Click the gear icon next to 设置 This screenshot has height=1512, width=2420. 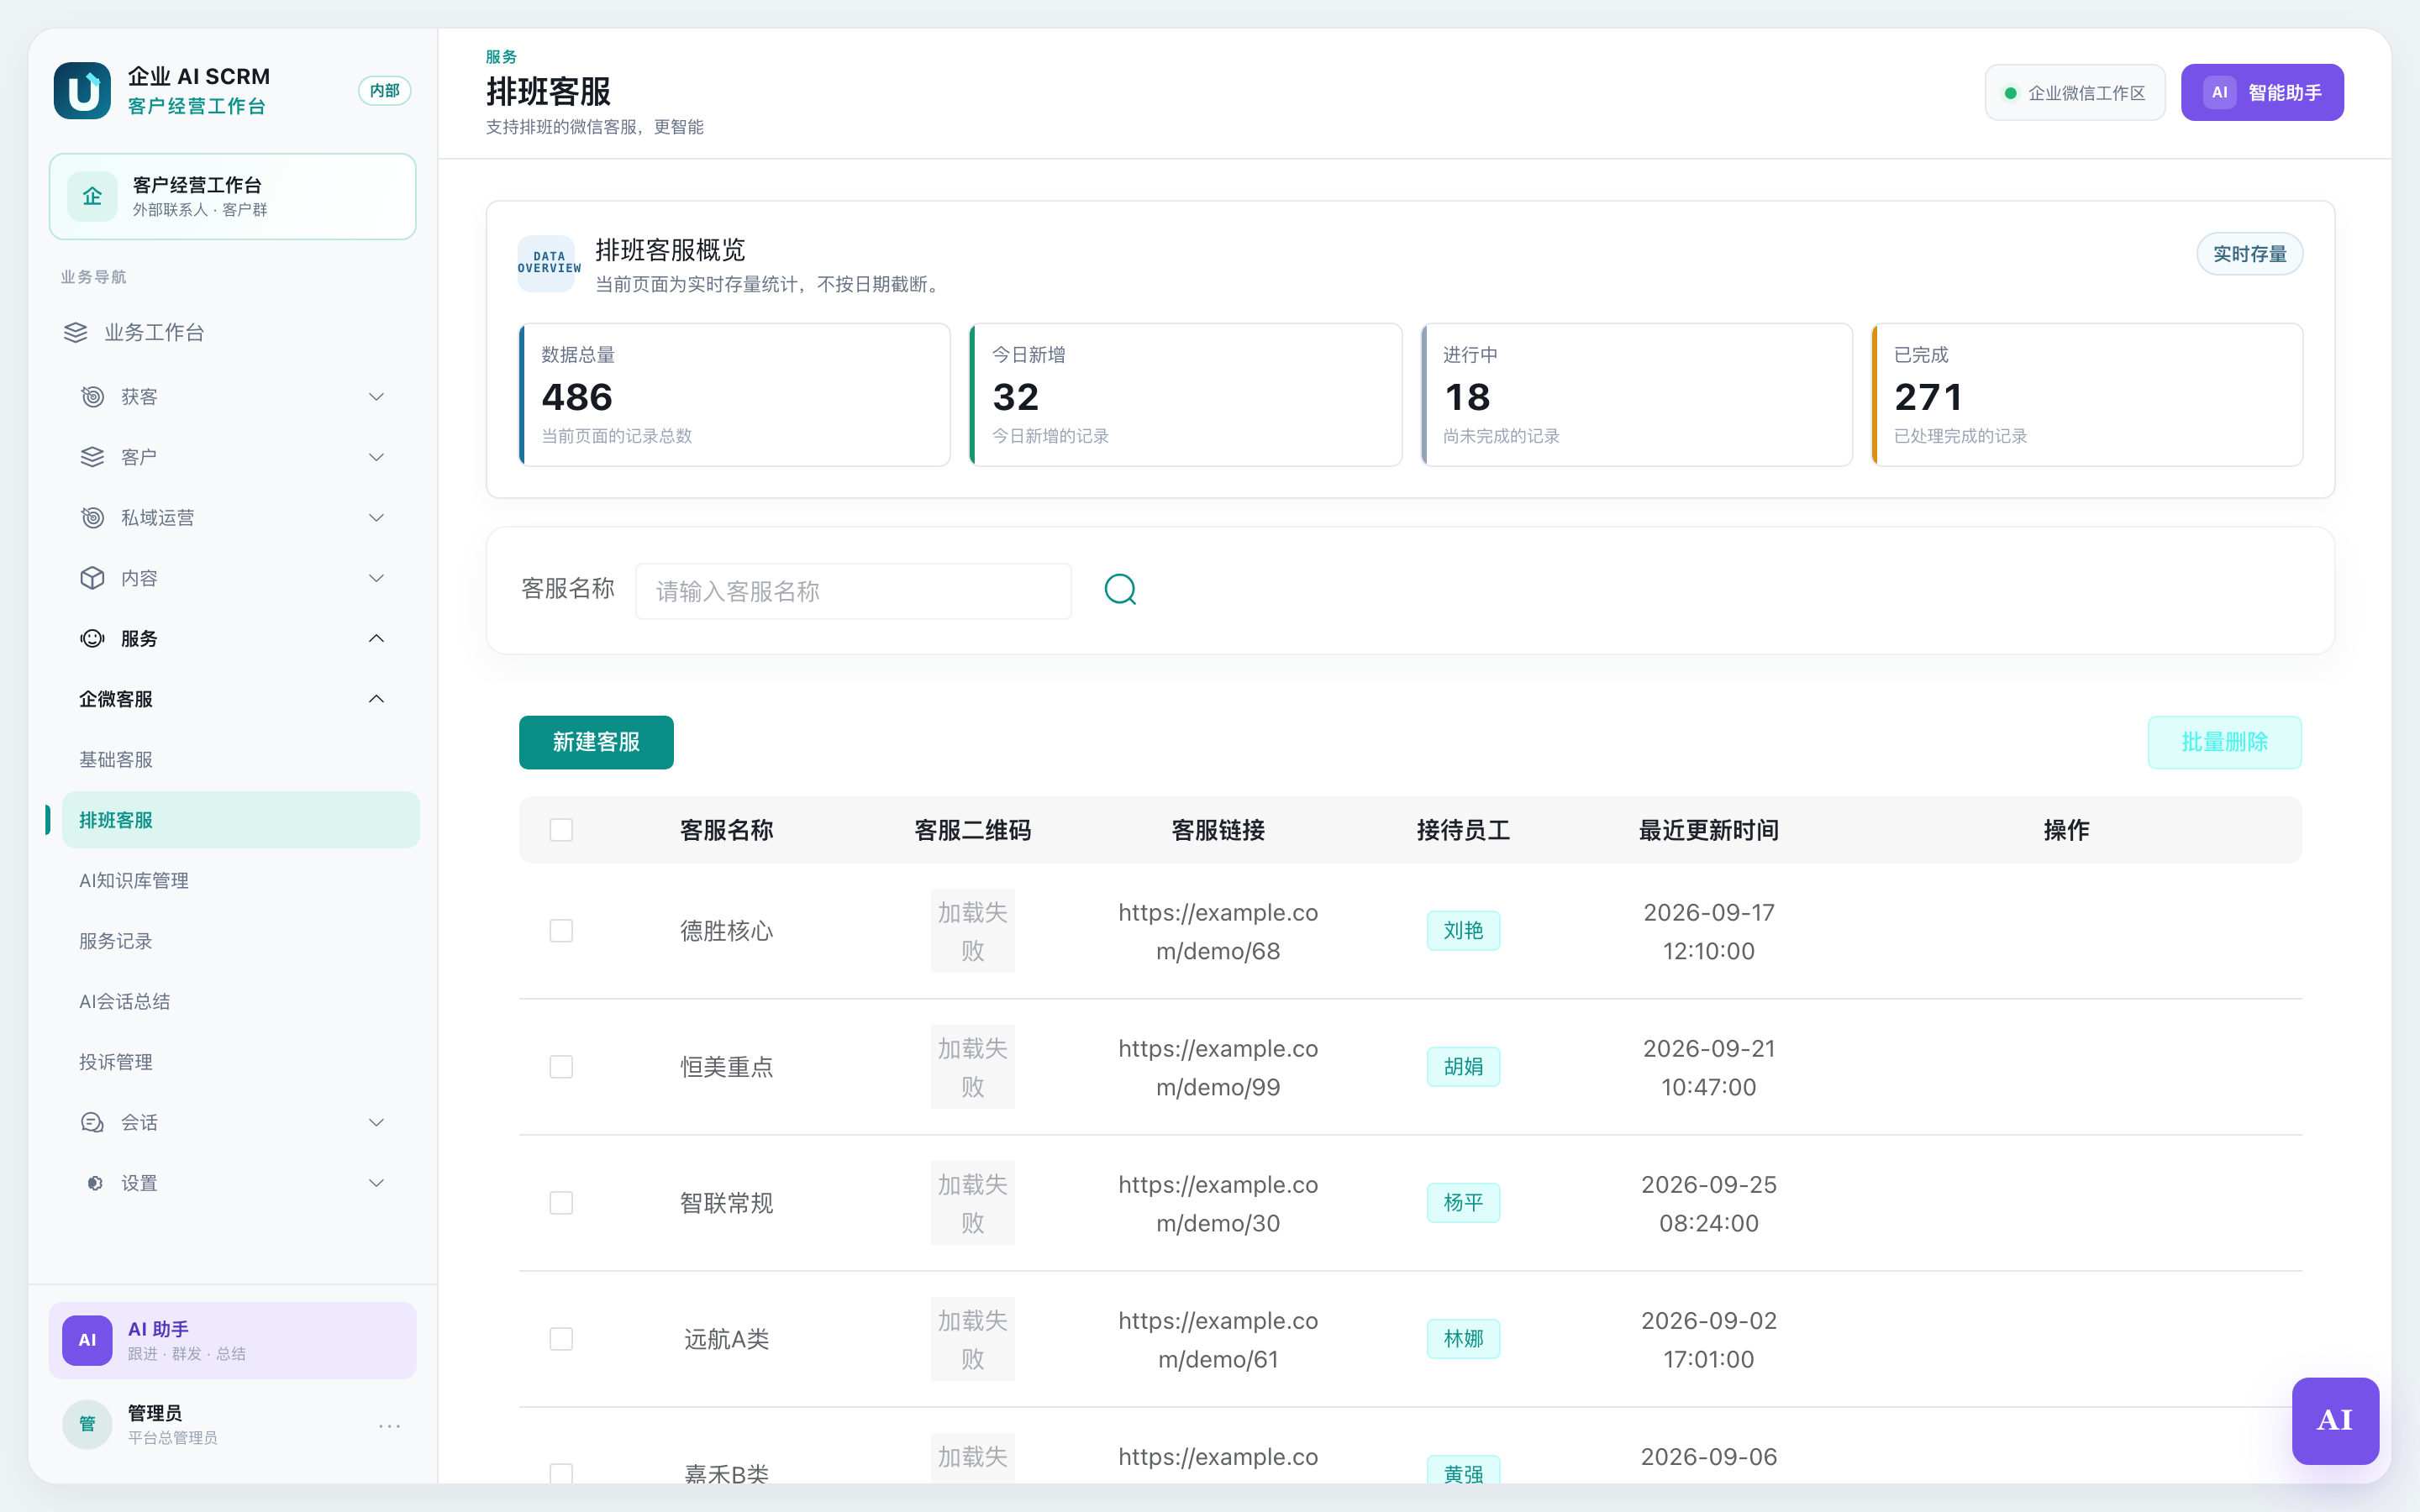point(95,1183)
